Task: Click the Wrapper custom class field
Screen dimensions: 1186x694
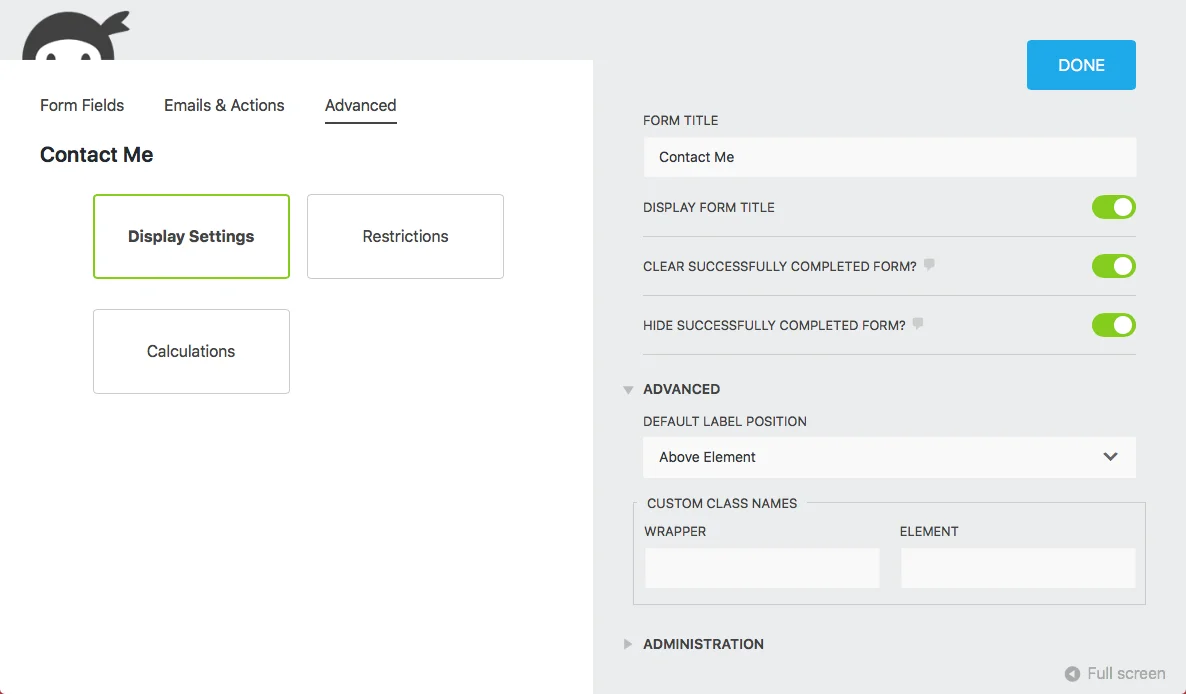Action: 762,567
